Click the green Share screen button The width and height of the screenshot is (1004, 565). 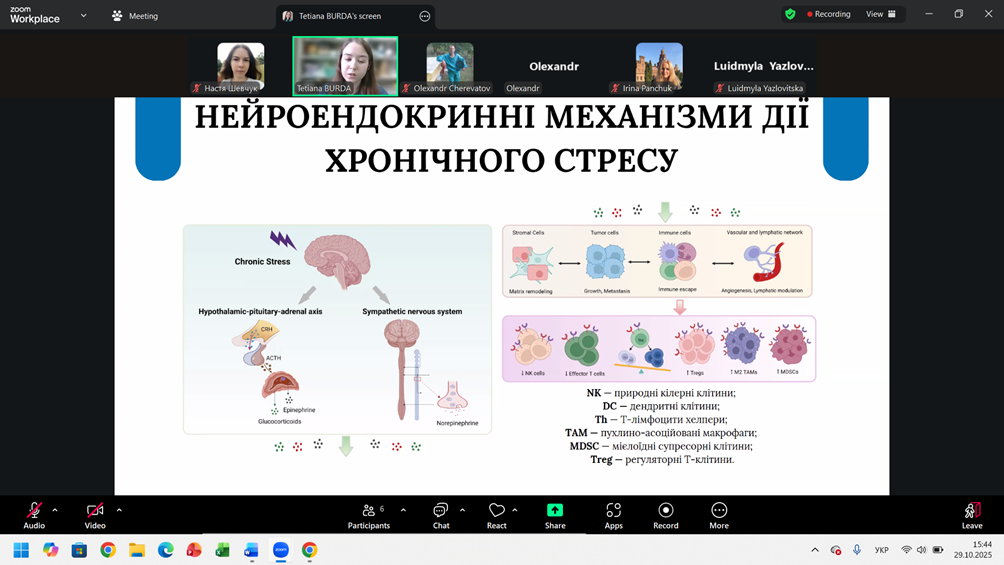coord(555,515)
